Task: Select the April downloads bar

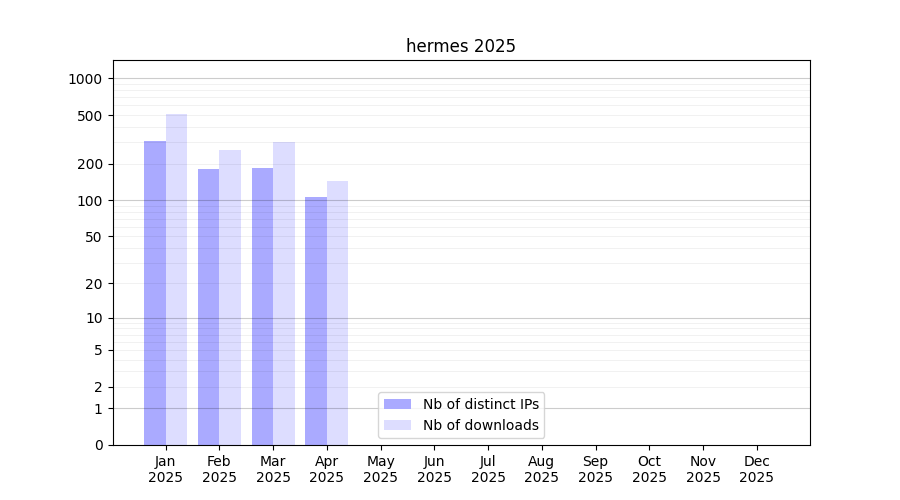Action: (x=337, y=313)
